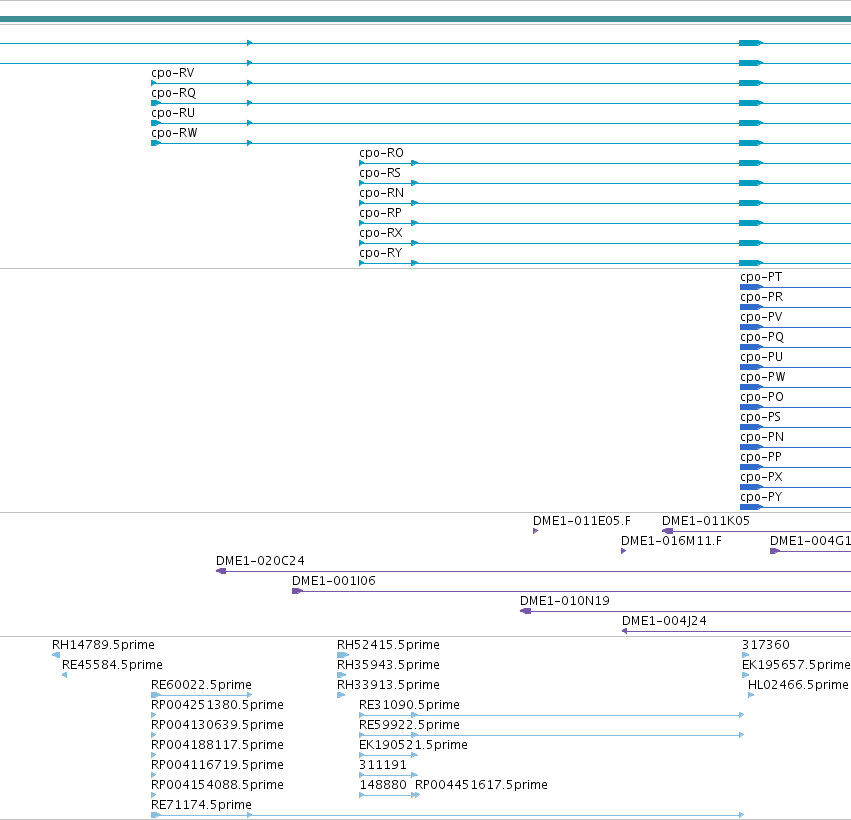Click the cpo-PY protein label
Image resolution: width=851 pixels, height=820 pixels.
click(x=761, y=498)
